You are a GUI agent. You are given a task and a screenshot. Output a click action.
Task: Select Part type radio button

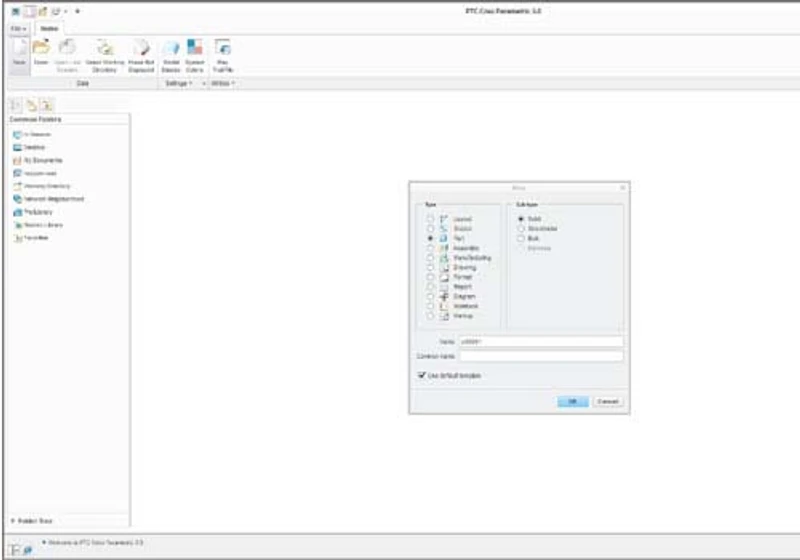coord(430,238)
